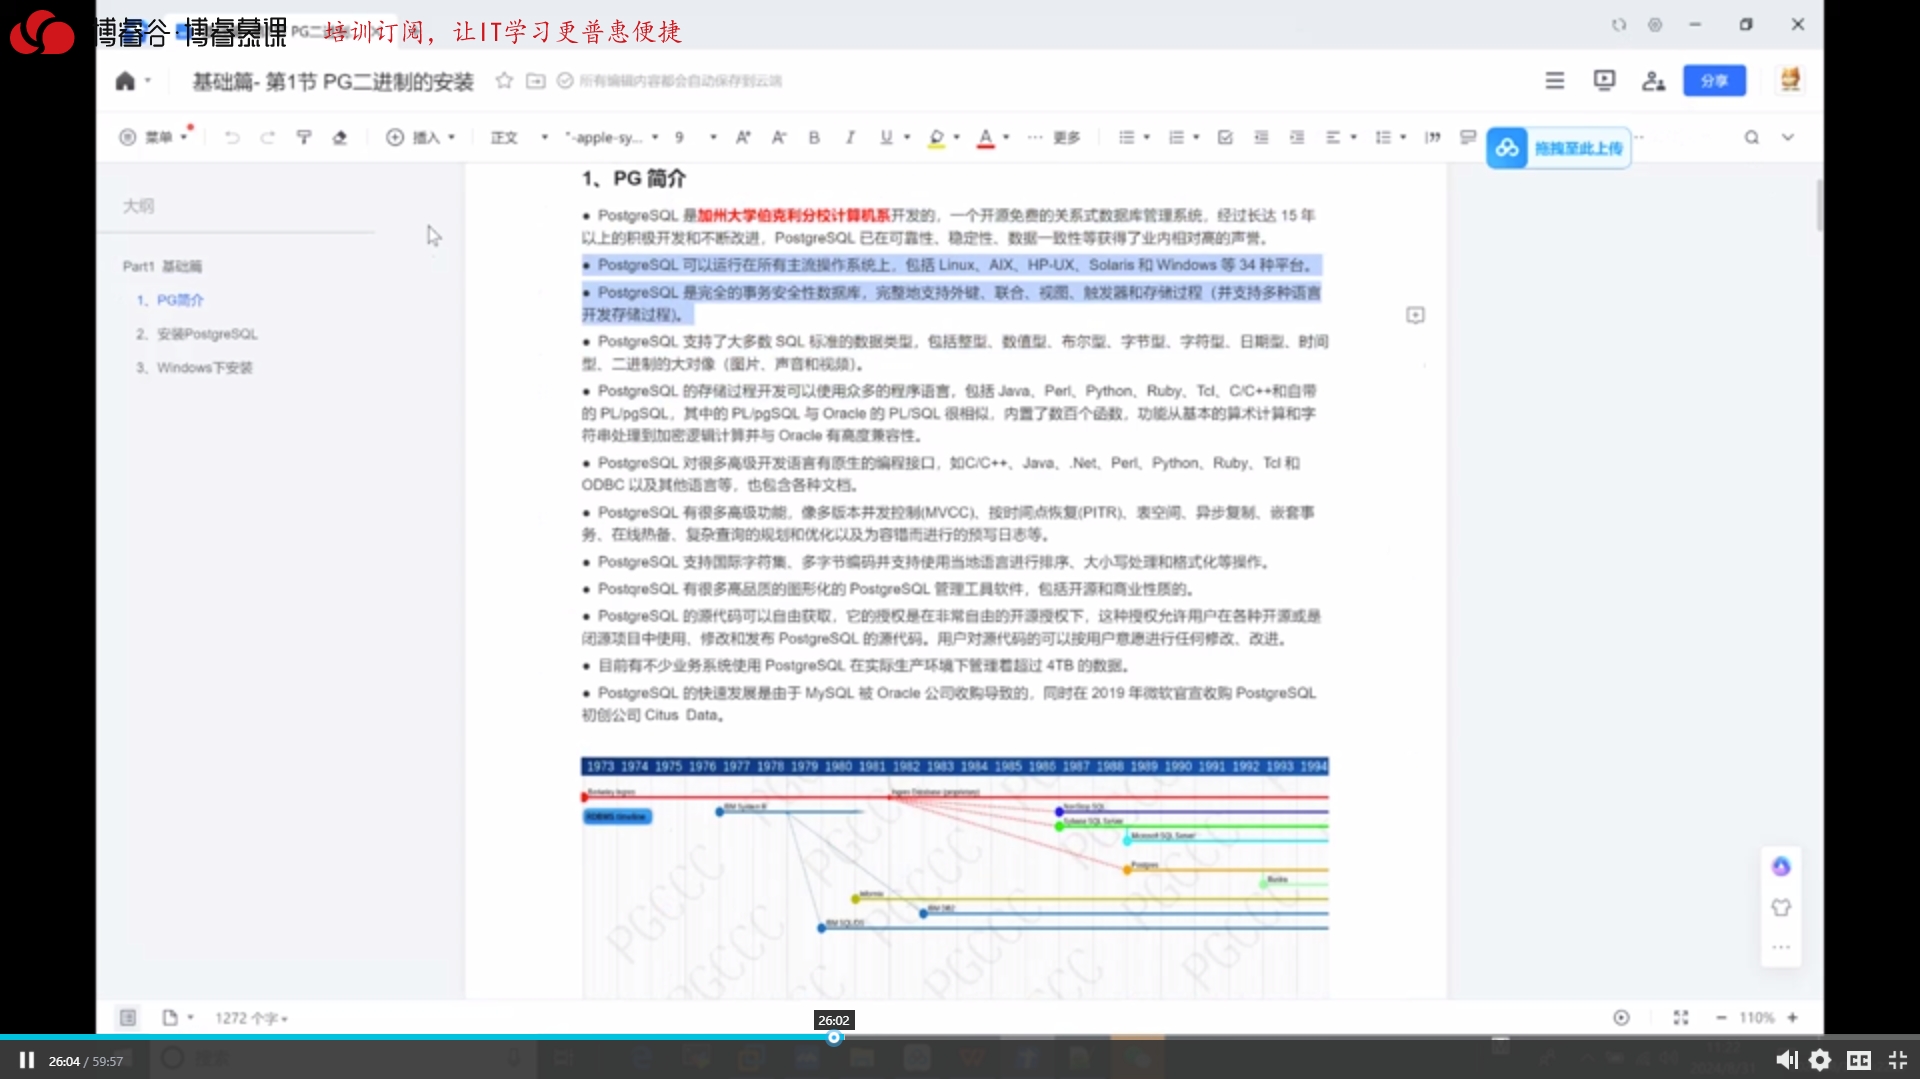
Task: Click the clear formatting eraser
Action: click(x=340, y=137)
